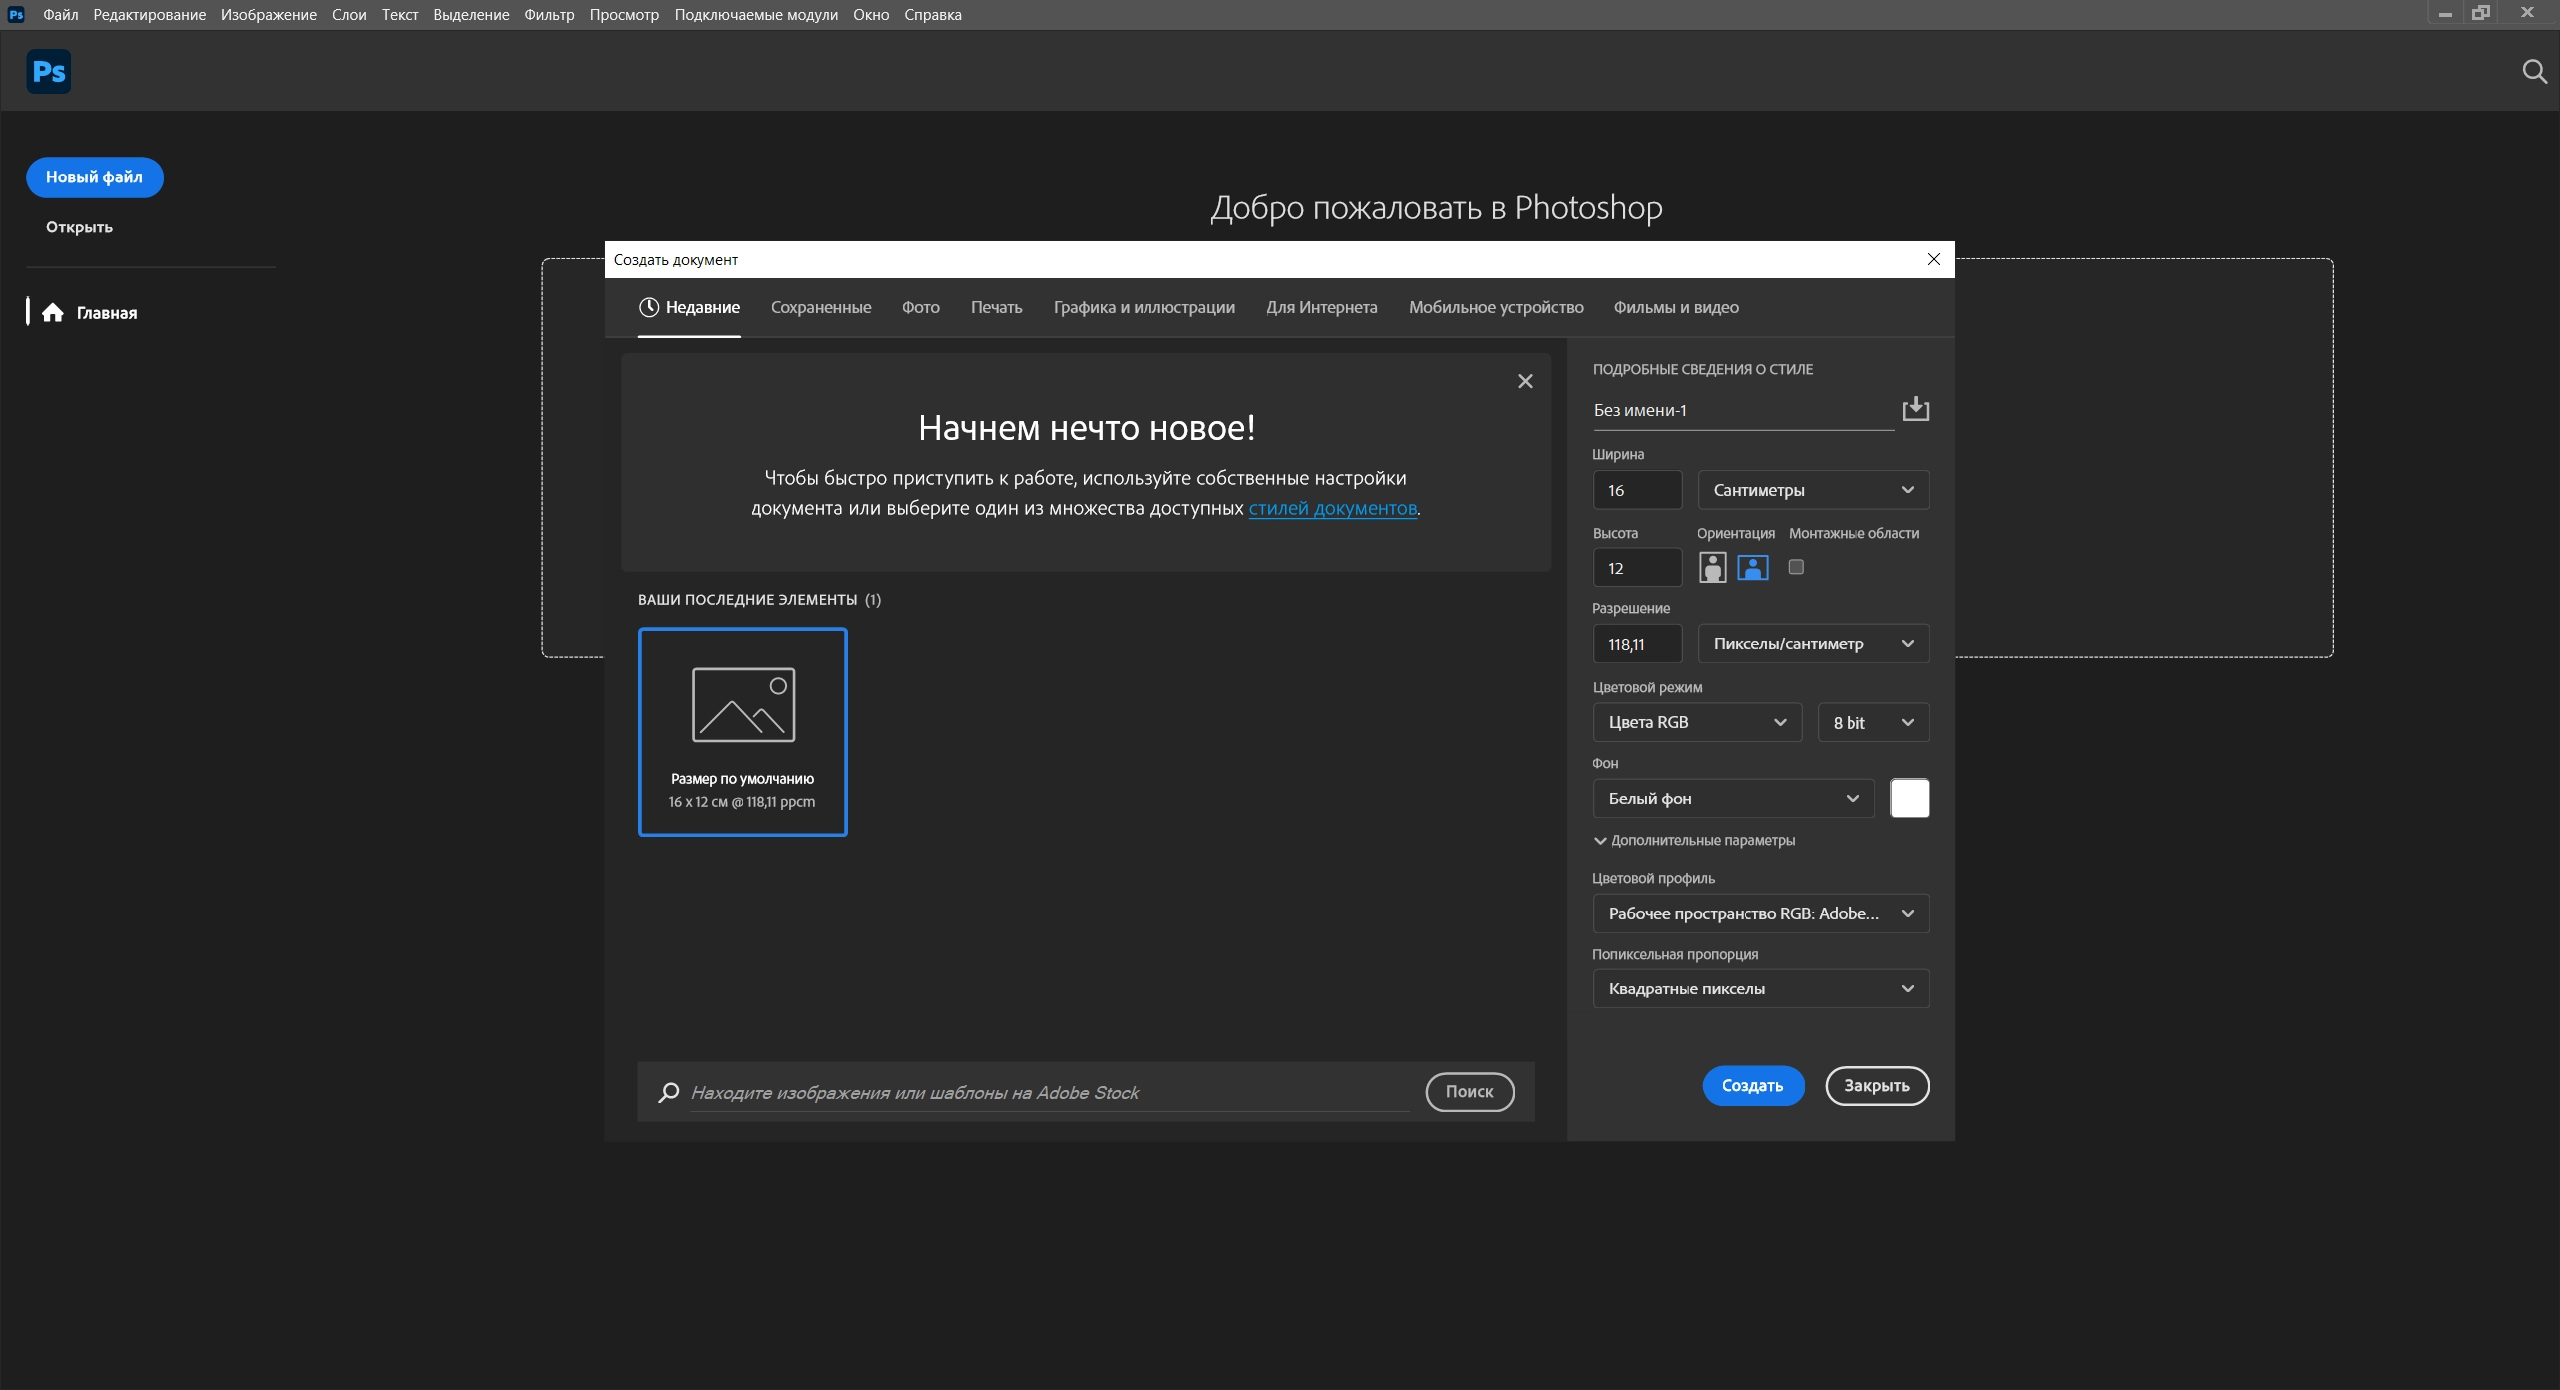Click the Создать button
The height and width of the screenshot is (1390, 2560).
pos(1753,1086)
